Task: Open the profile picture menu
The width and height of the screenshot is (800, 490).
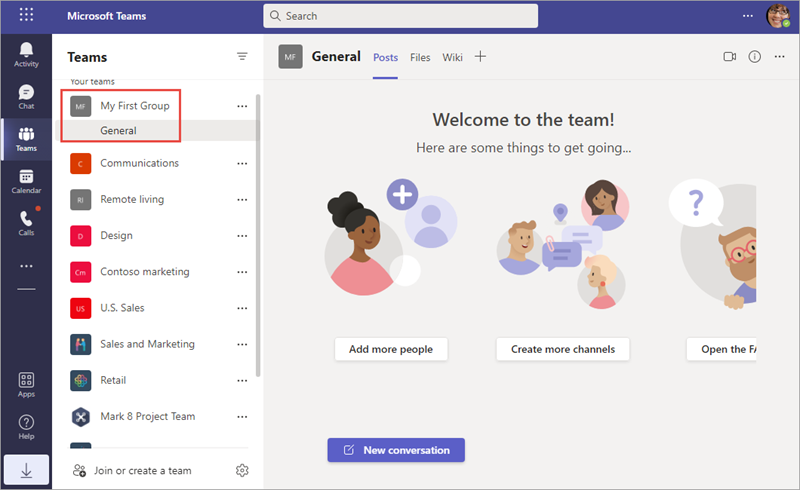Action: tap(778, 15)
